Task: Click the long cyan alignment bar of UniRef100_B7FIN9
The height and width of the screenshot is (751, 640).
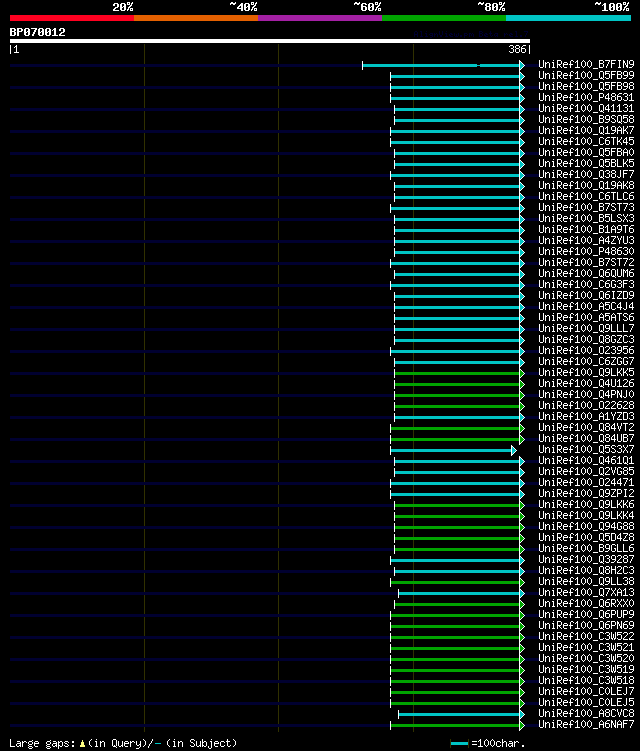Action: pyautogui.click(x=443, y=66)
